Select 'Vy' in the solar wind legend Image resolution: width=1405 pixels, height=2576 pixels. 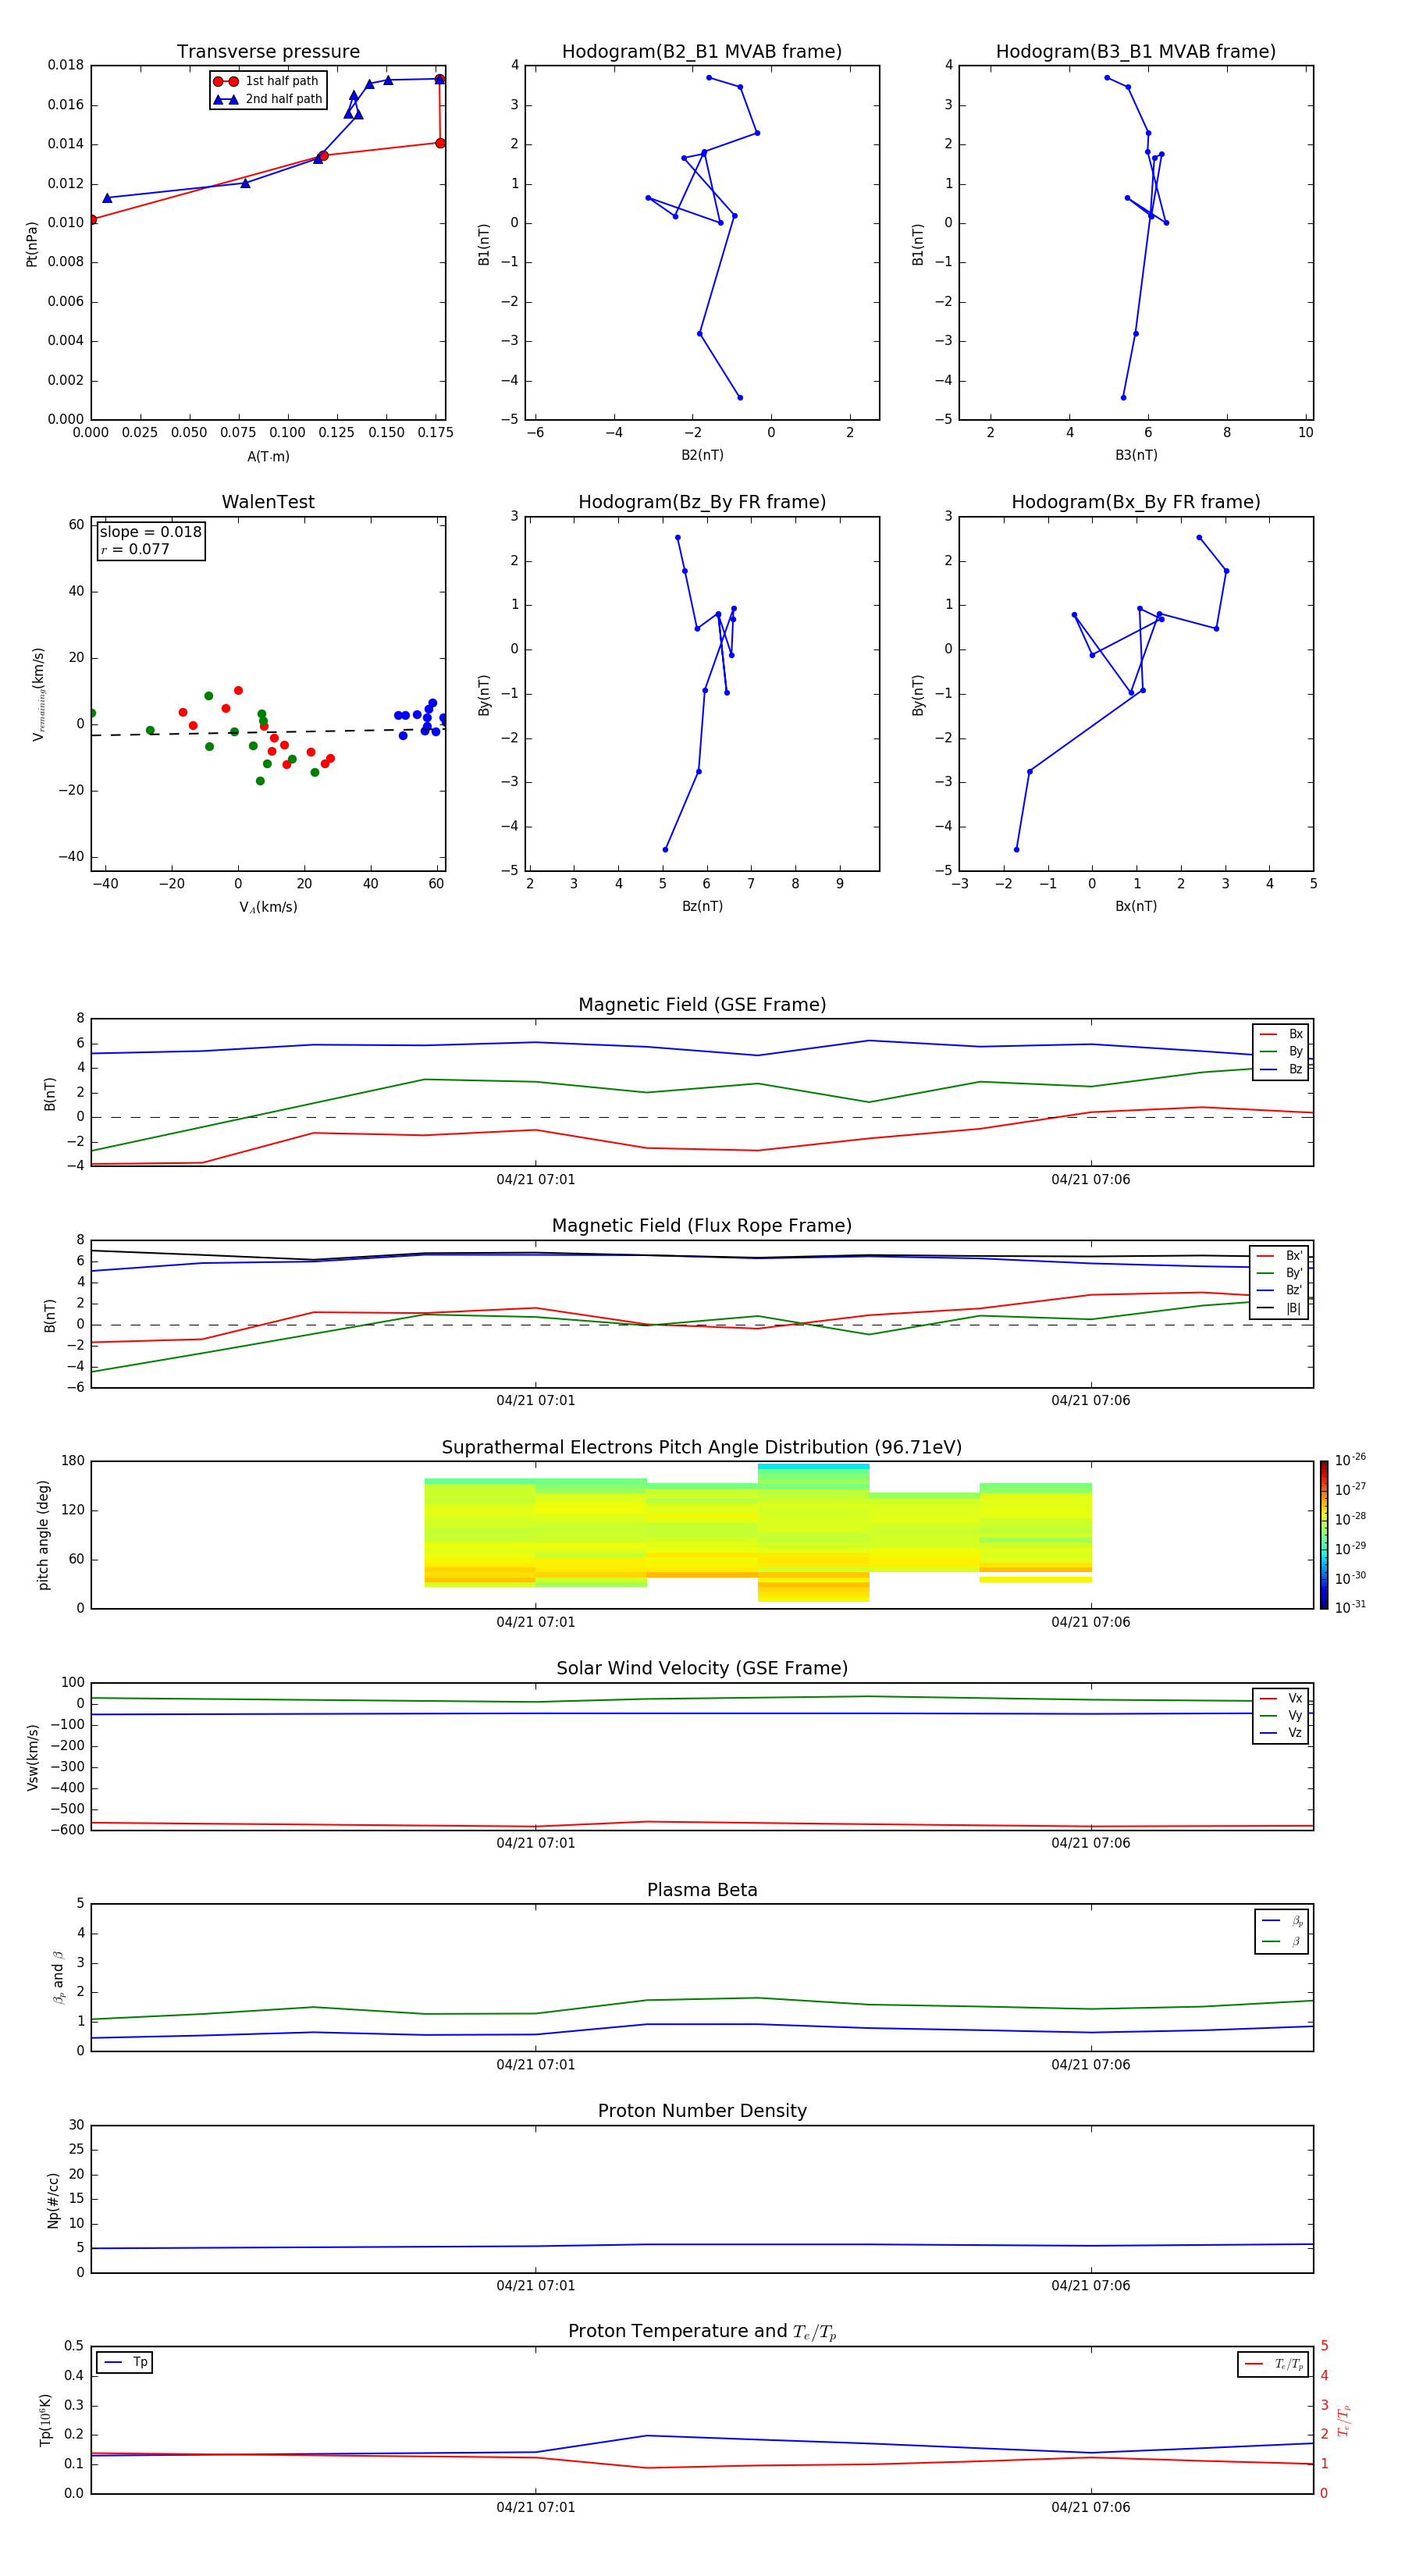(1281, 1716)
